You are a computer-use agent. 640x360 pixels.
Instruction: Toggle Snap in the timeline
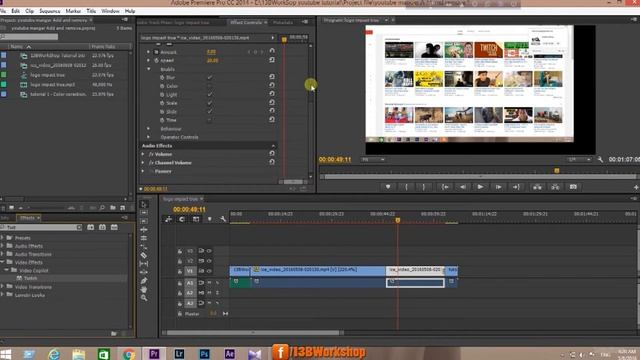182,219
